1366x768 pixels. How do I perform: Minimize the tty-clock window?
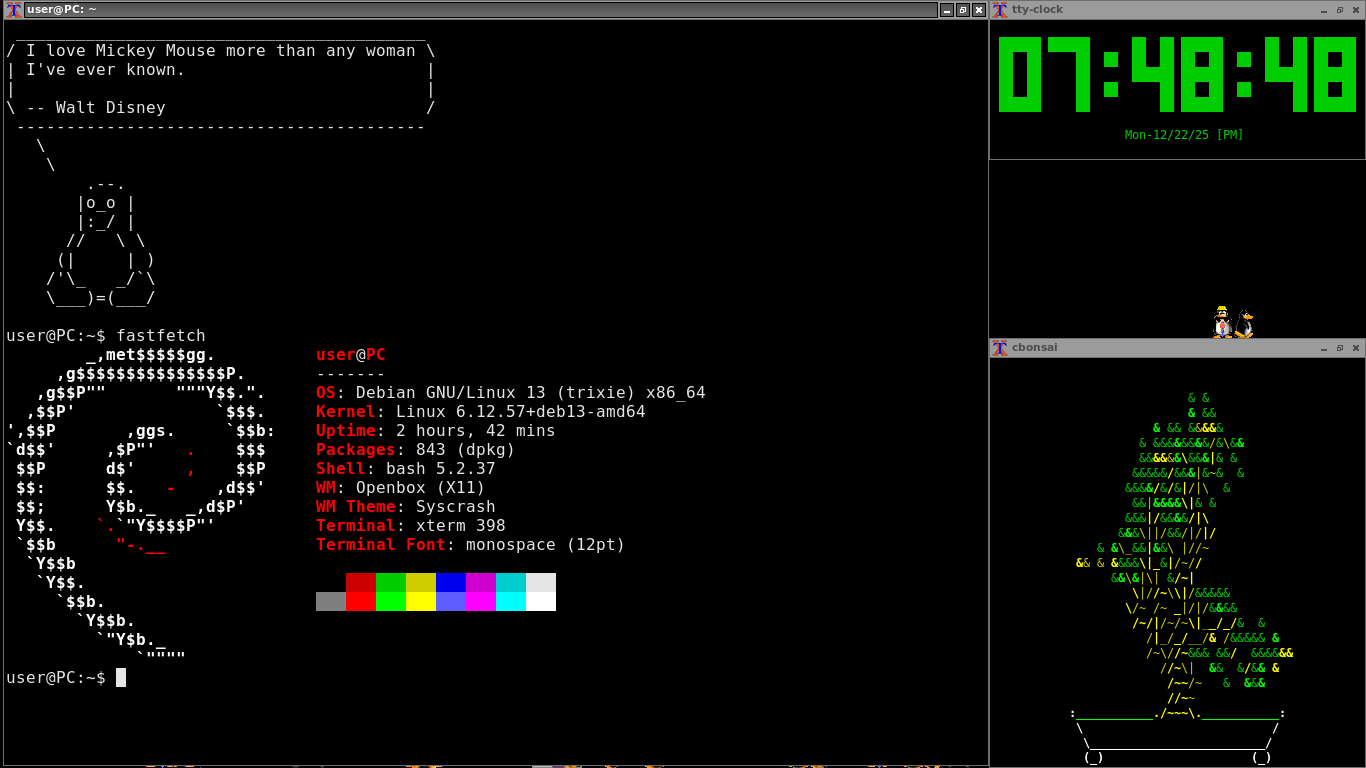(1324, 10)
